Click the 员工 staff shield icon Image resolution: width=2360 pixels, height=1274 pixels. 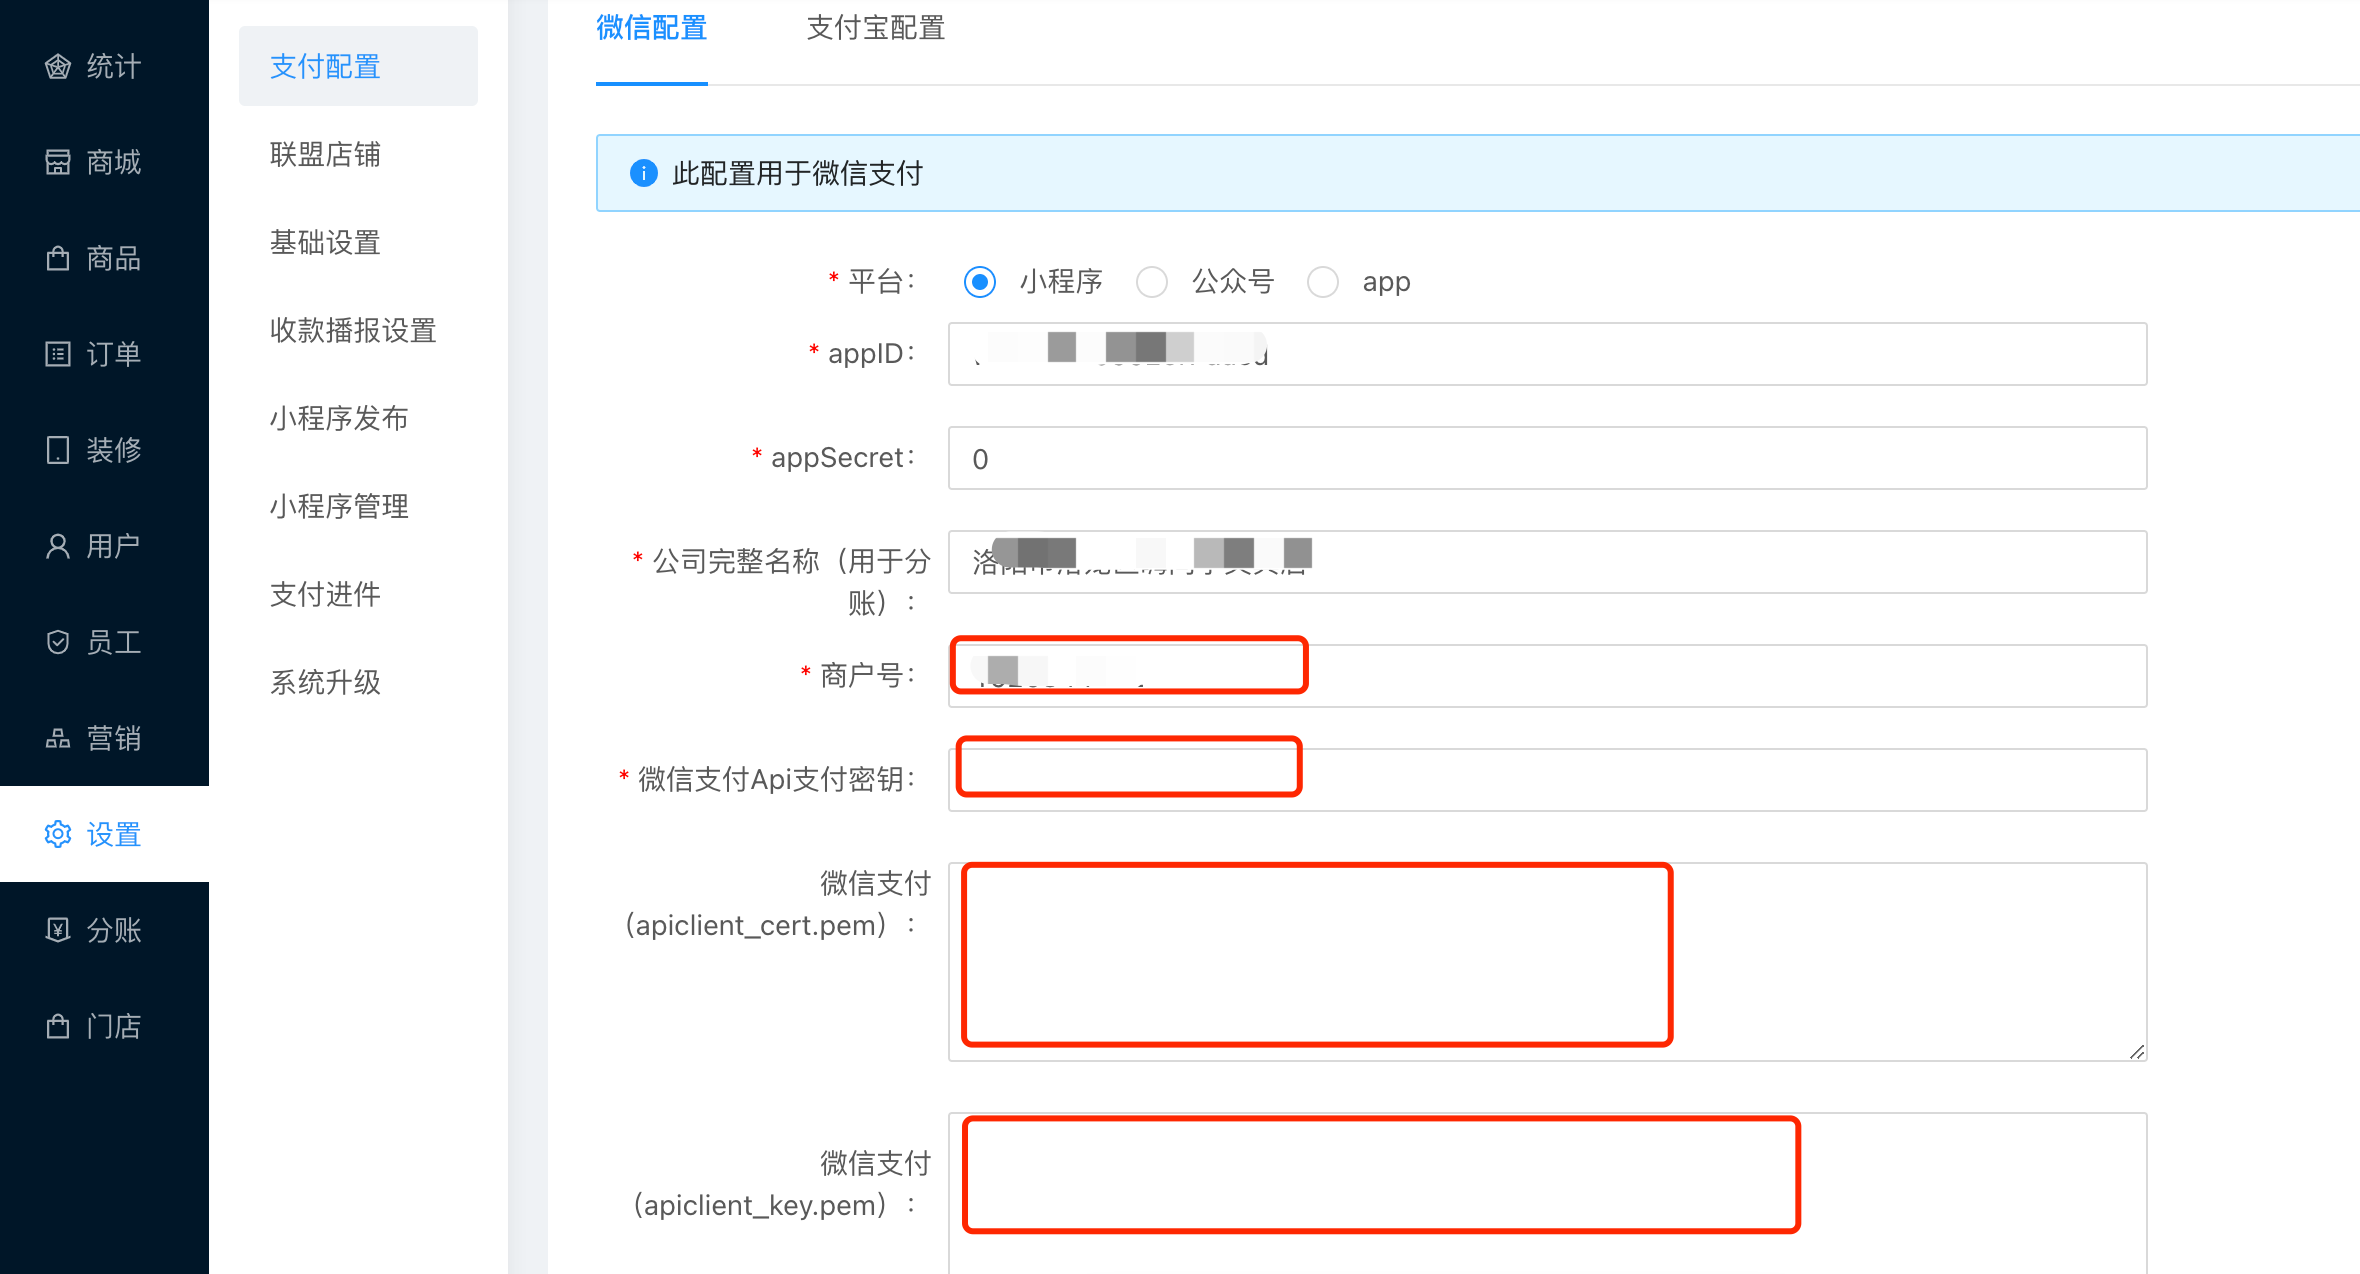[58, 642]
